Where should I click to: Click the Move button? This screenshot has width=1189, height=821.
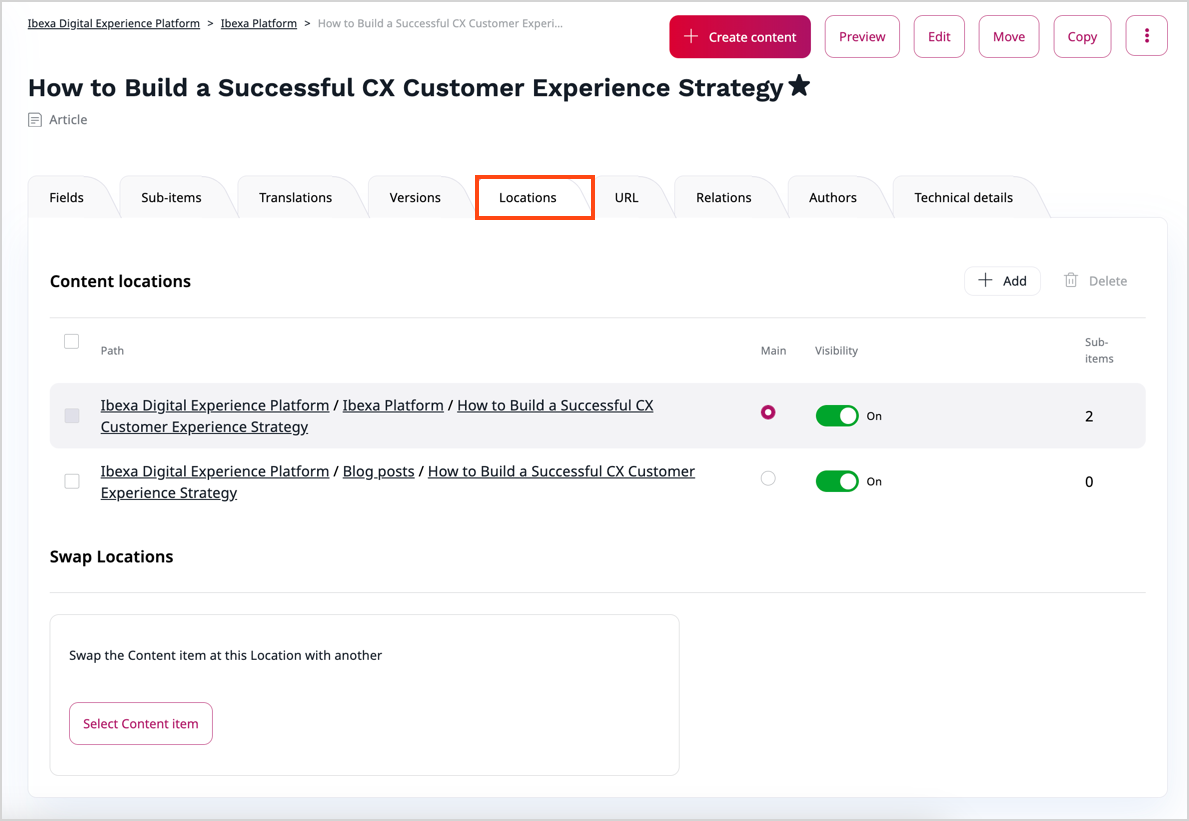pos(1008,36)
